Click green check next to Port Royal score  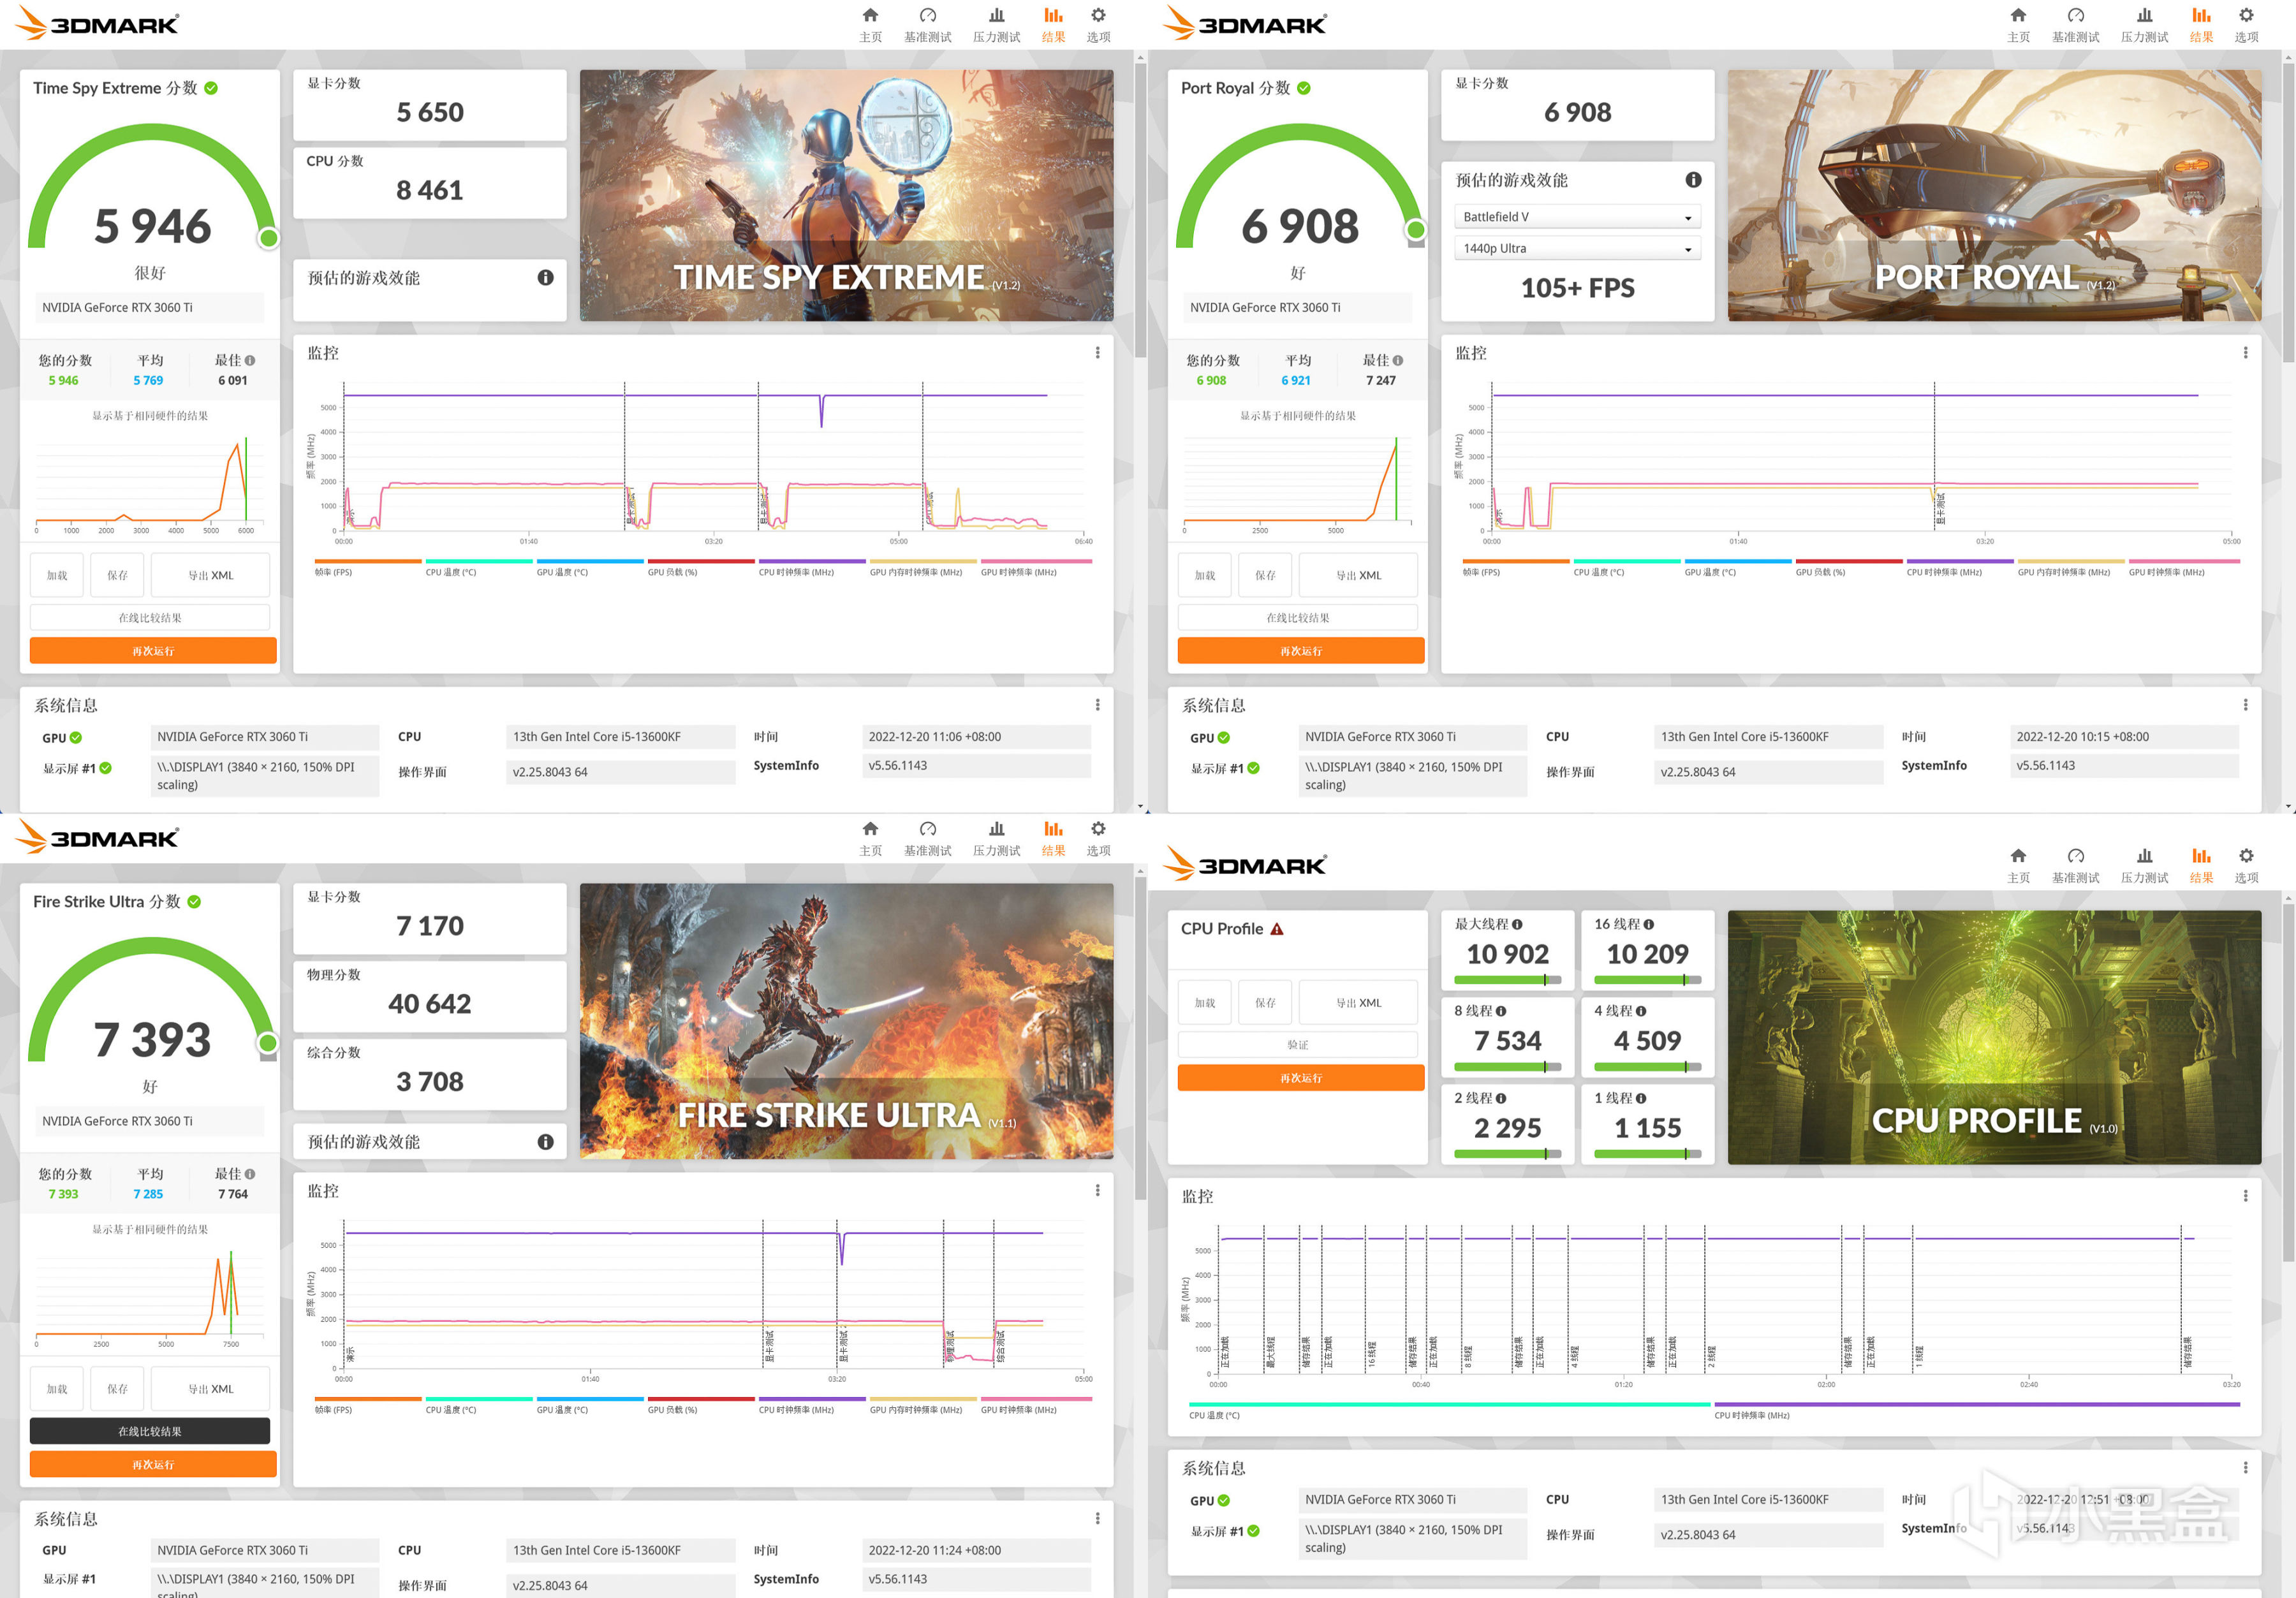(1303, 88)
